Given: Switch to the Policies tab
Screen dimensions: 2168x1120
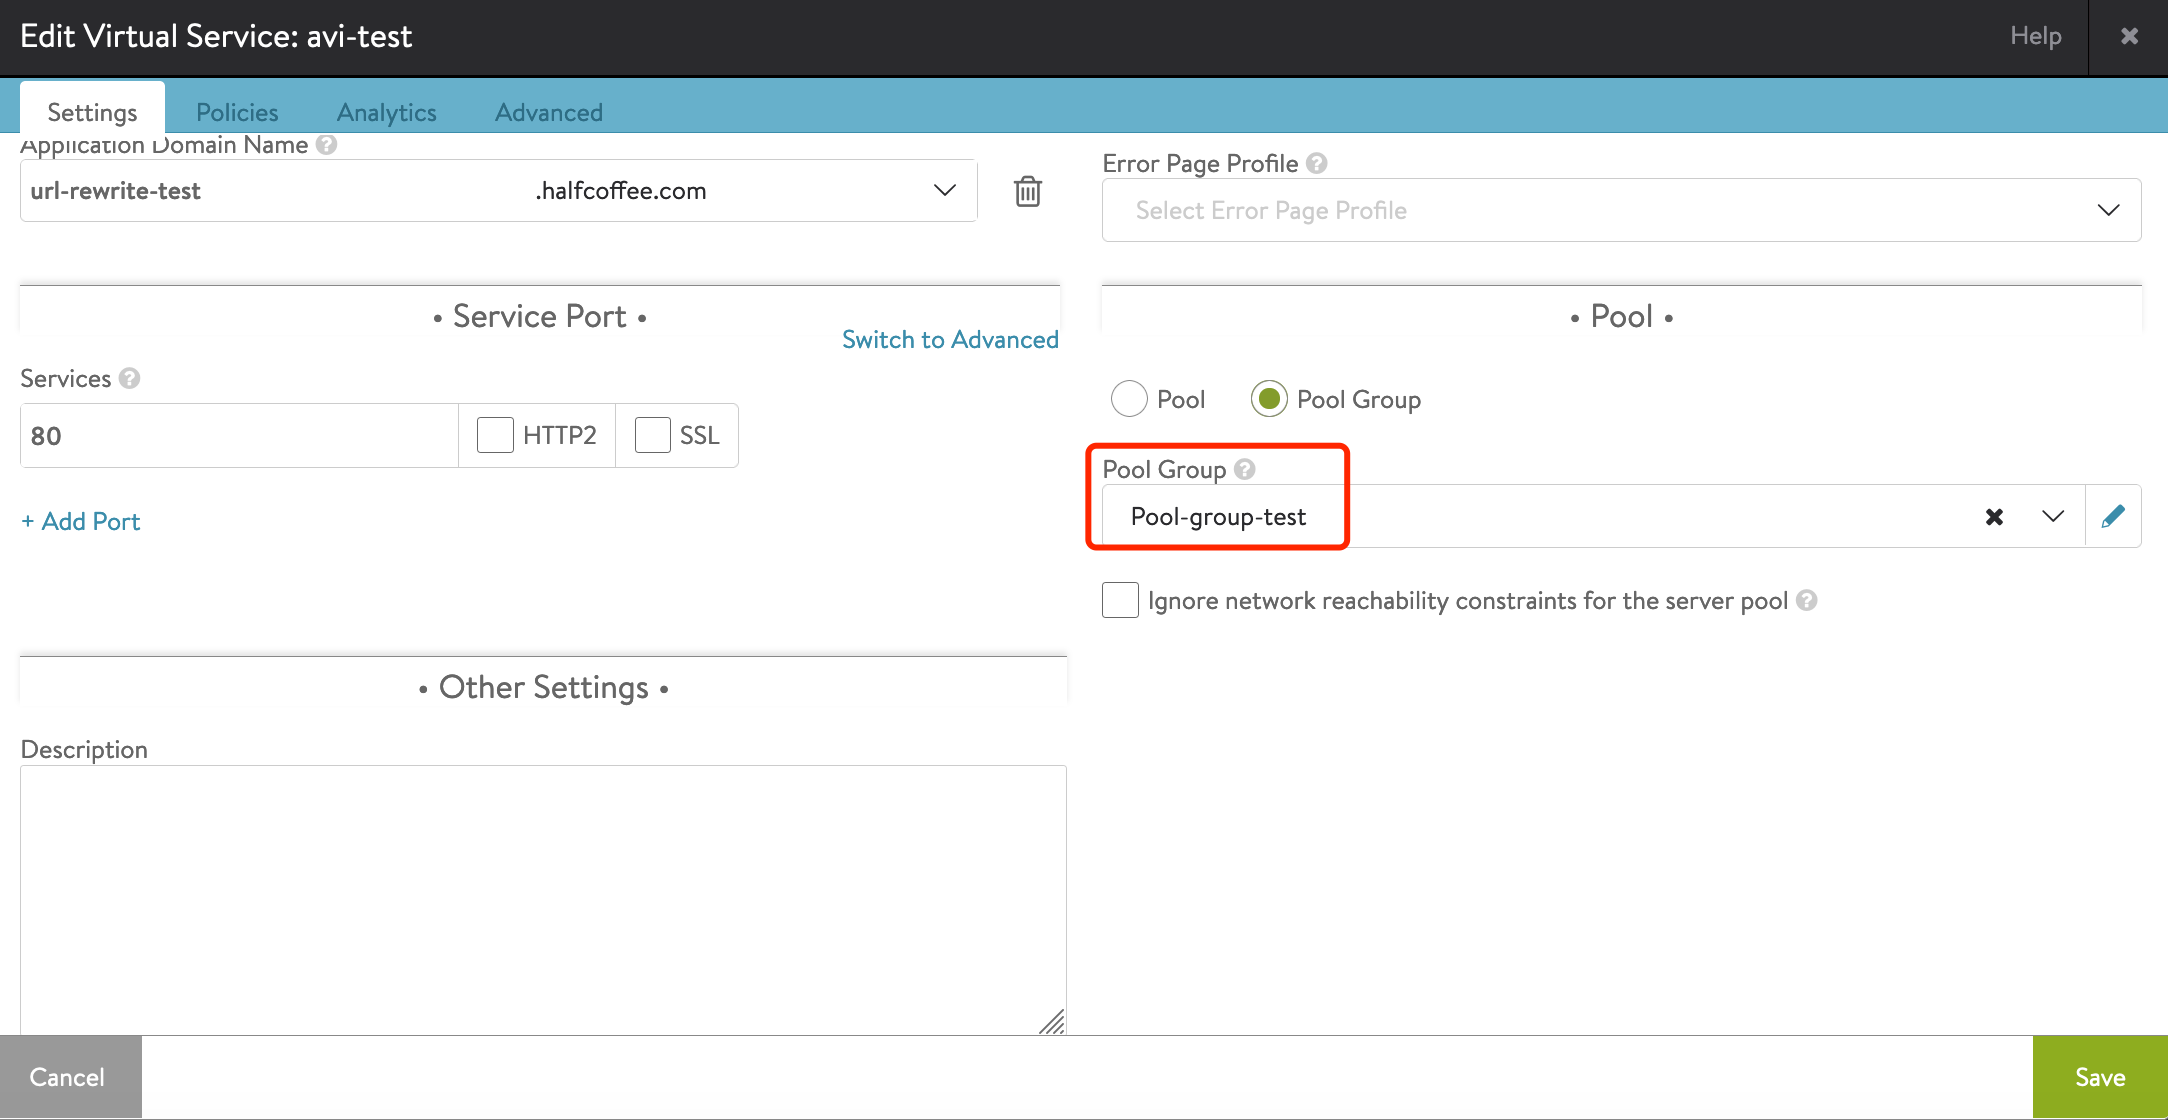Looking at the screenshot, I should click(237, 112).
